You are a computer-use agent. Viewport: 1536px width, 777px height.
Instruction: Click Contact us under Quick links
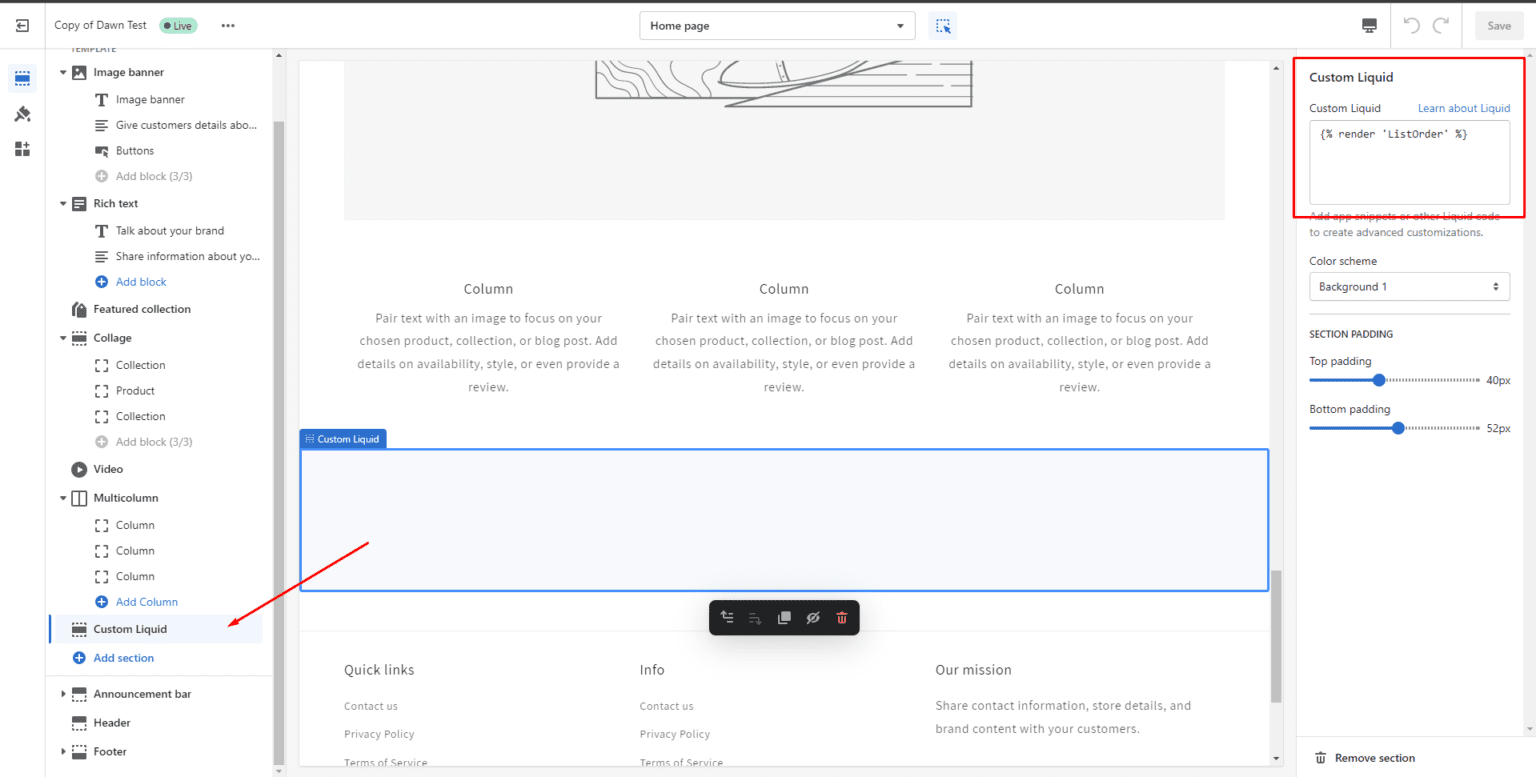pos(371,706)
